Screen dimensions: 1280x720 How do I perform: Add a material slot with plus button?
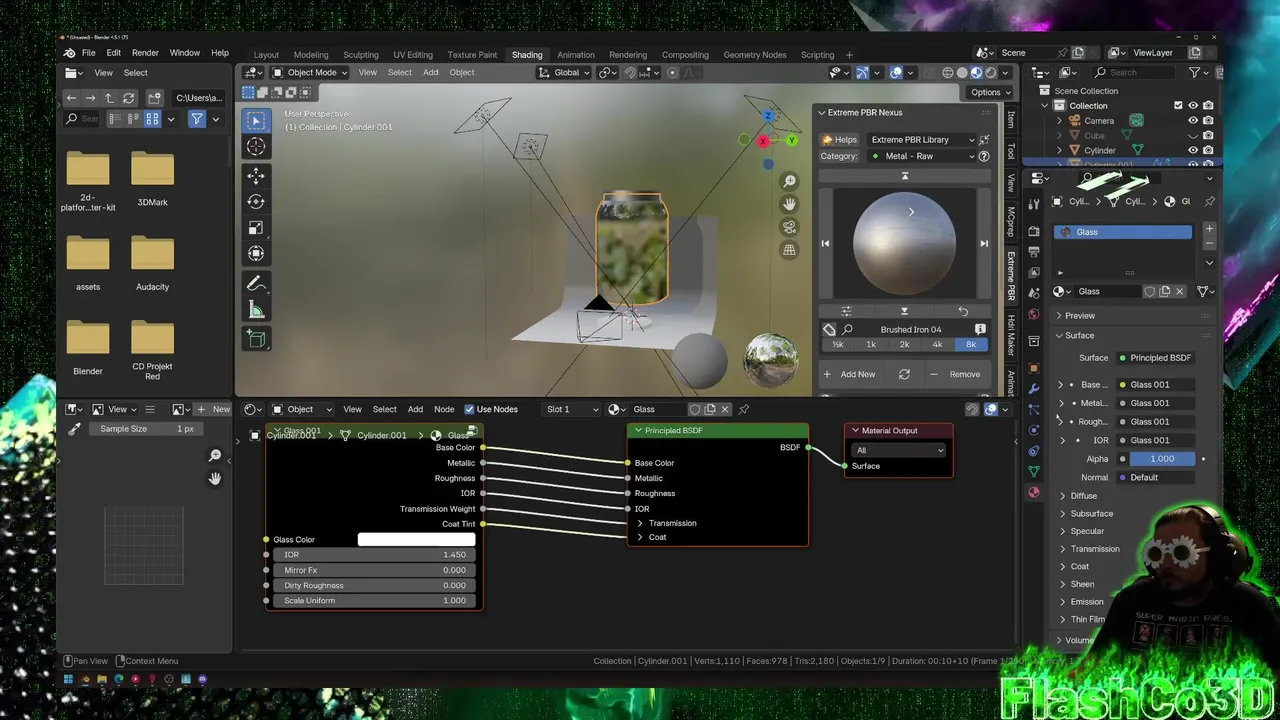coord(1209,229)
